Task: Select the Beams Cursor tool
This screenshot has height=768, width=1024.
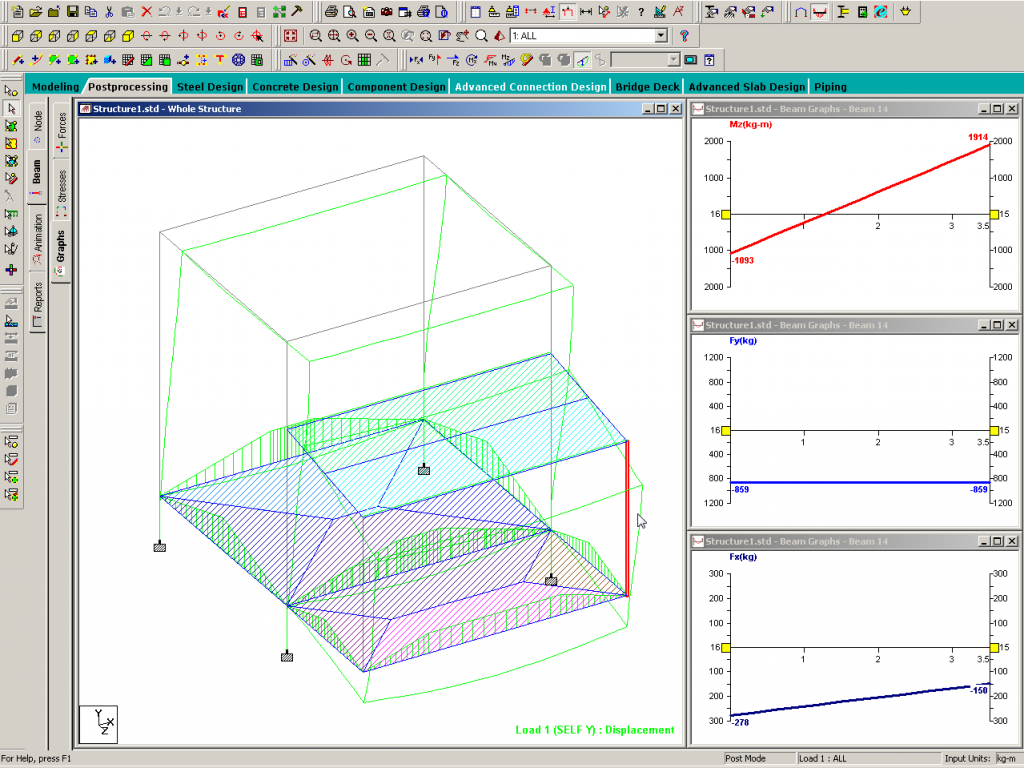Action: pyautogui.click(x=11, y=108)
